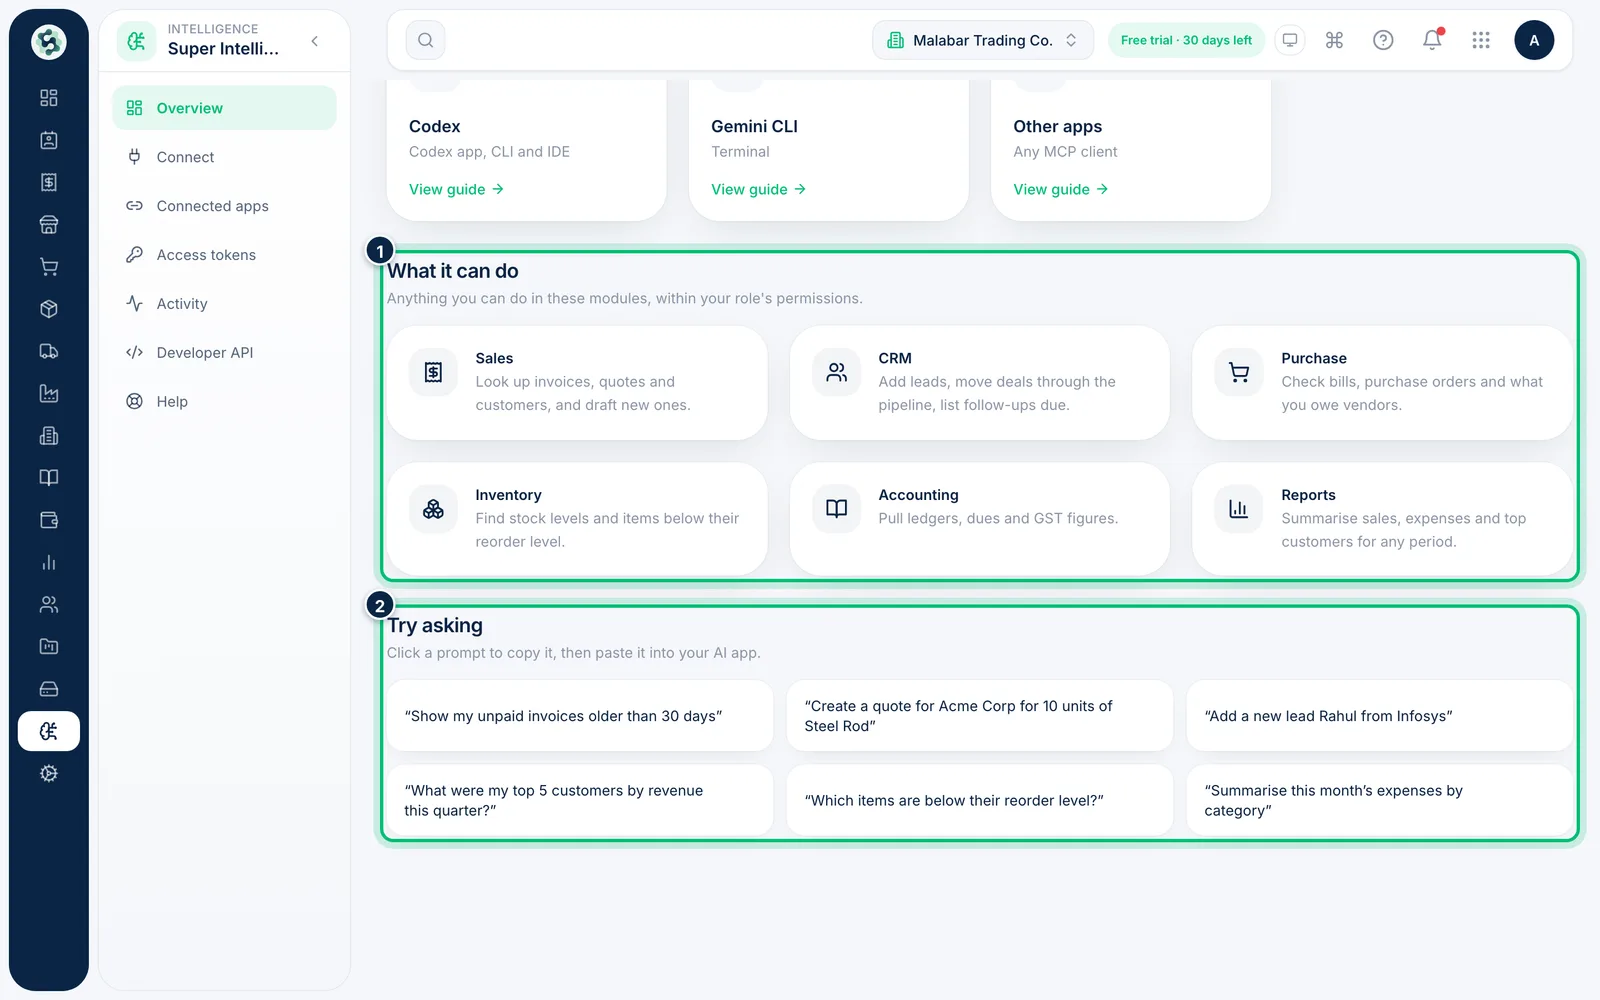Click the Free trial 30 days left badge
This screenshot has height=1000, width=1600.
1186,40
